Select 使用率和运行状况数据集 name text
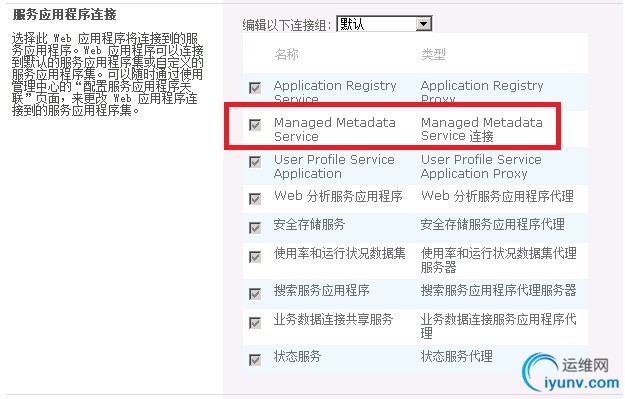The image size is (625, 399). coord(340,254)
